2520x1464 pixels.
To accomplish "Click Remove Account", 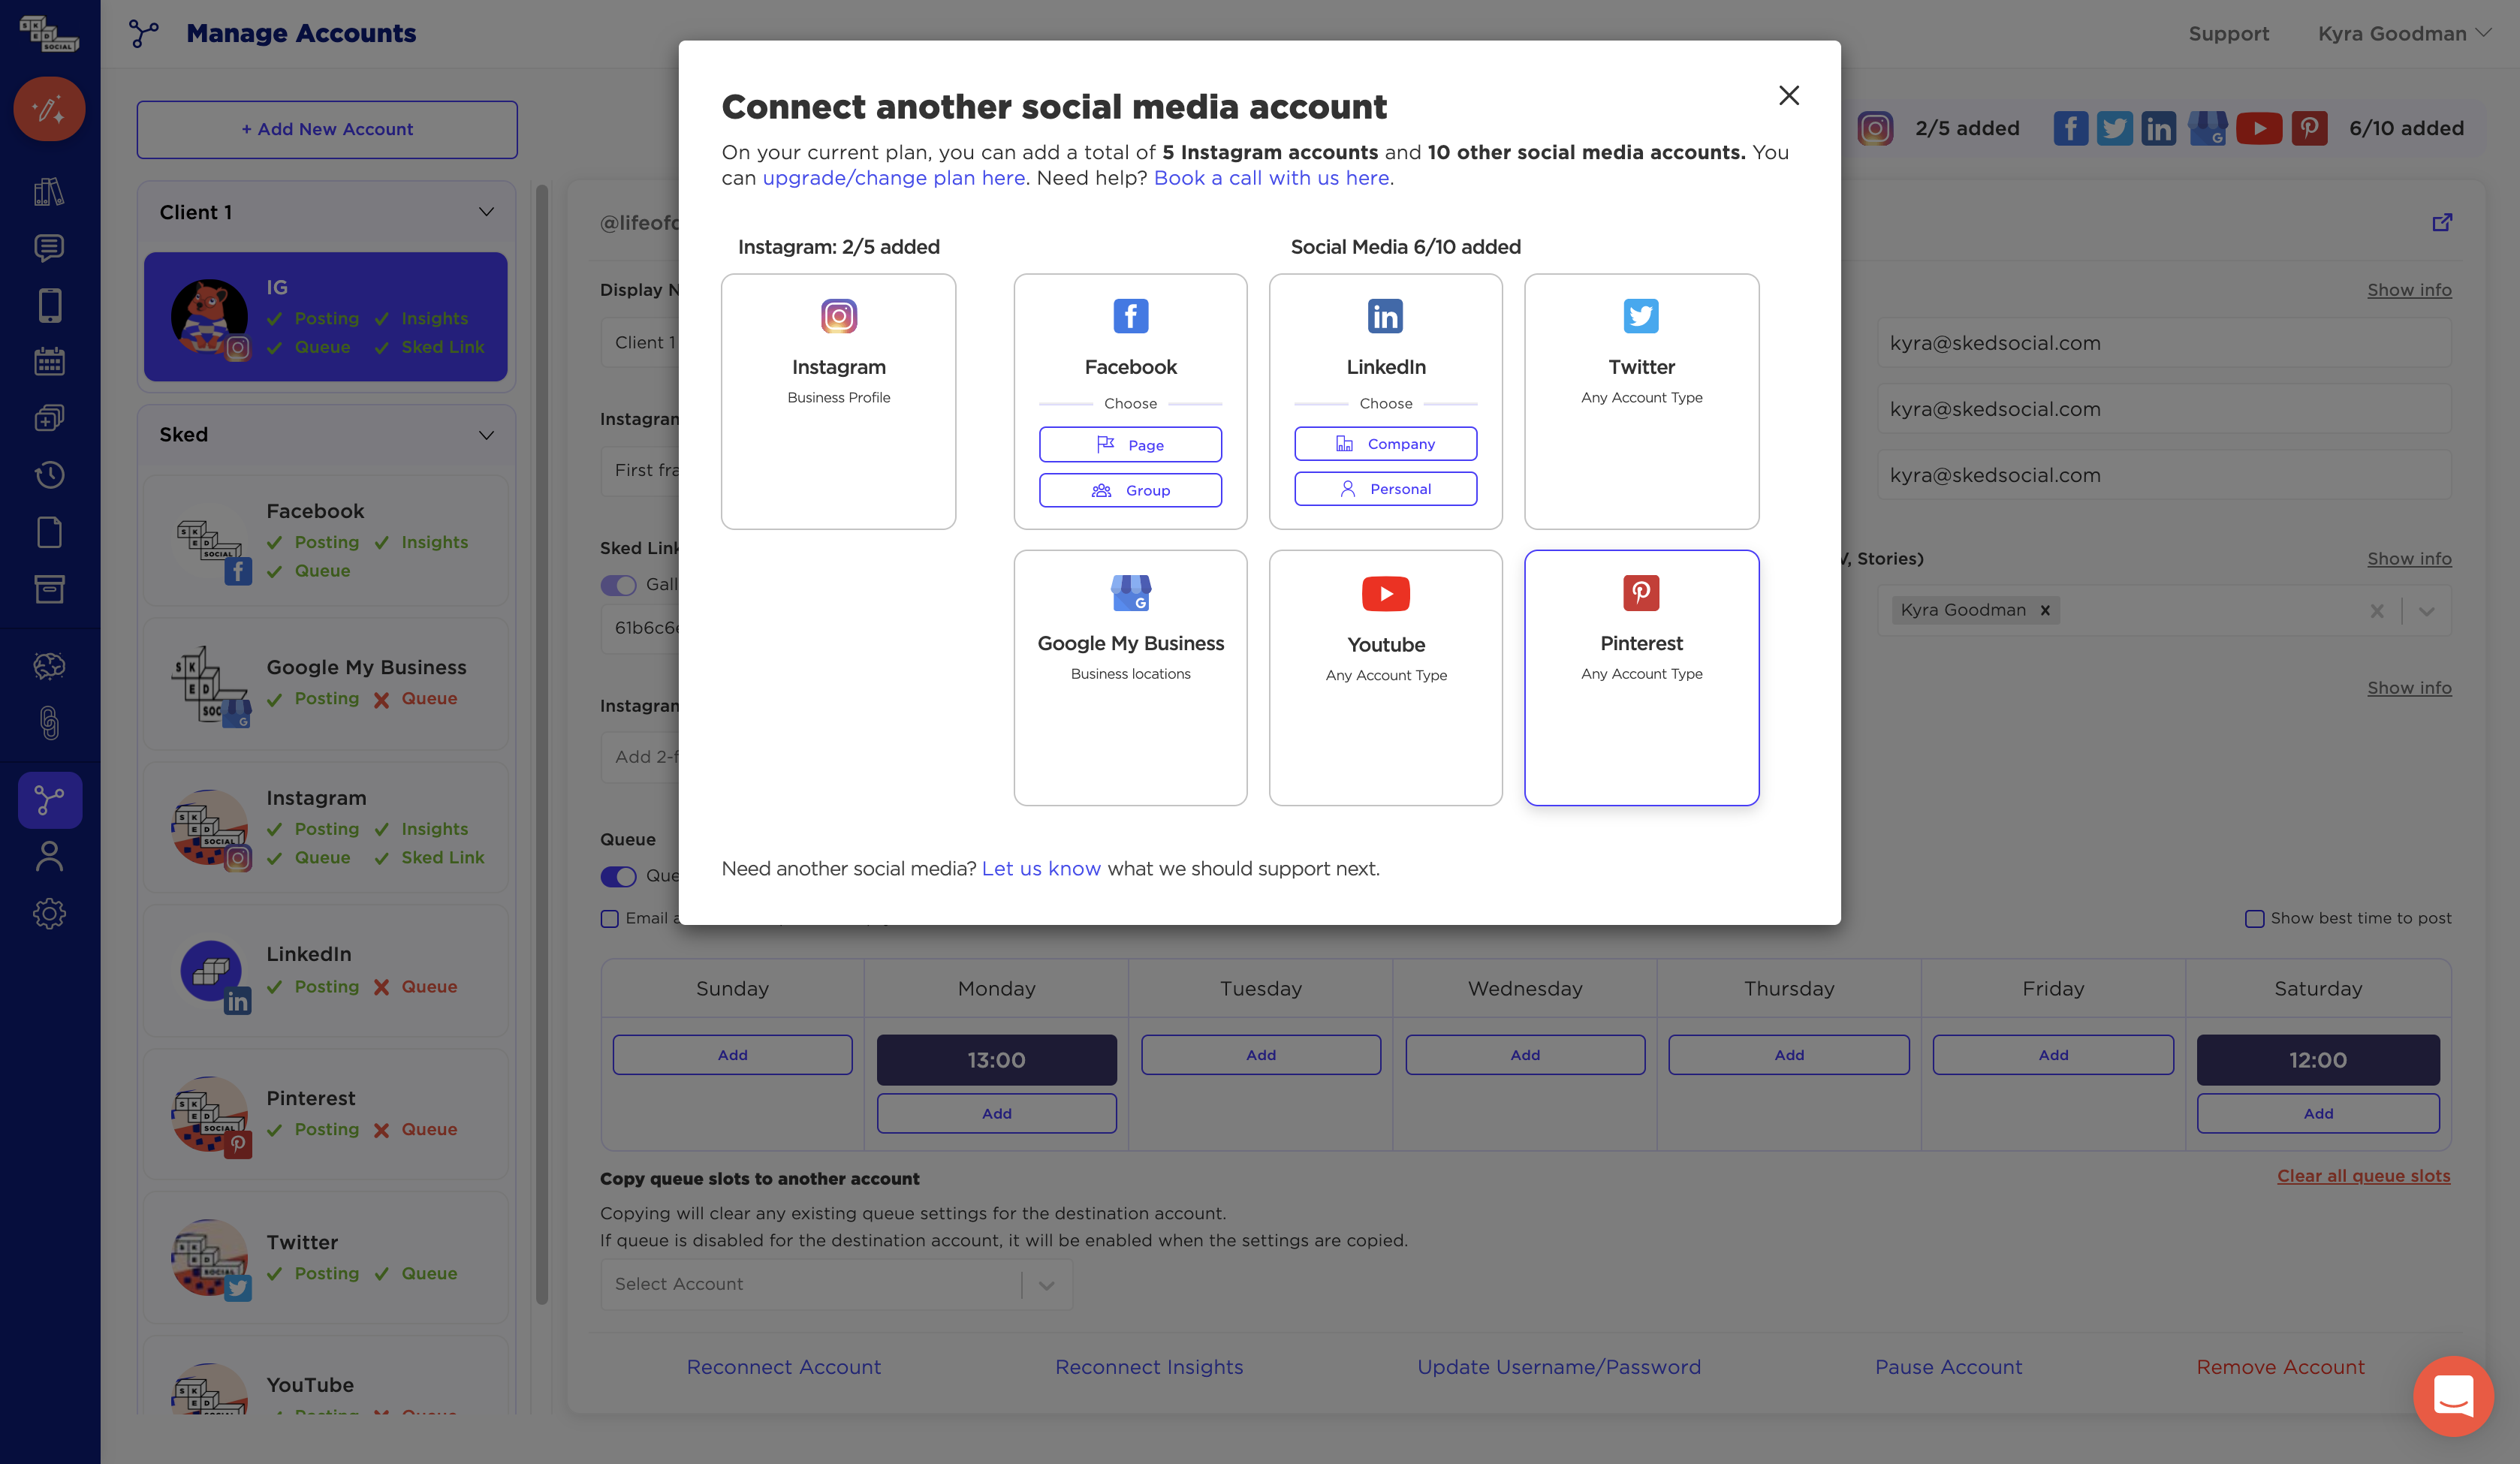I will tap(2280, 1367).
